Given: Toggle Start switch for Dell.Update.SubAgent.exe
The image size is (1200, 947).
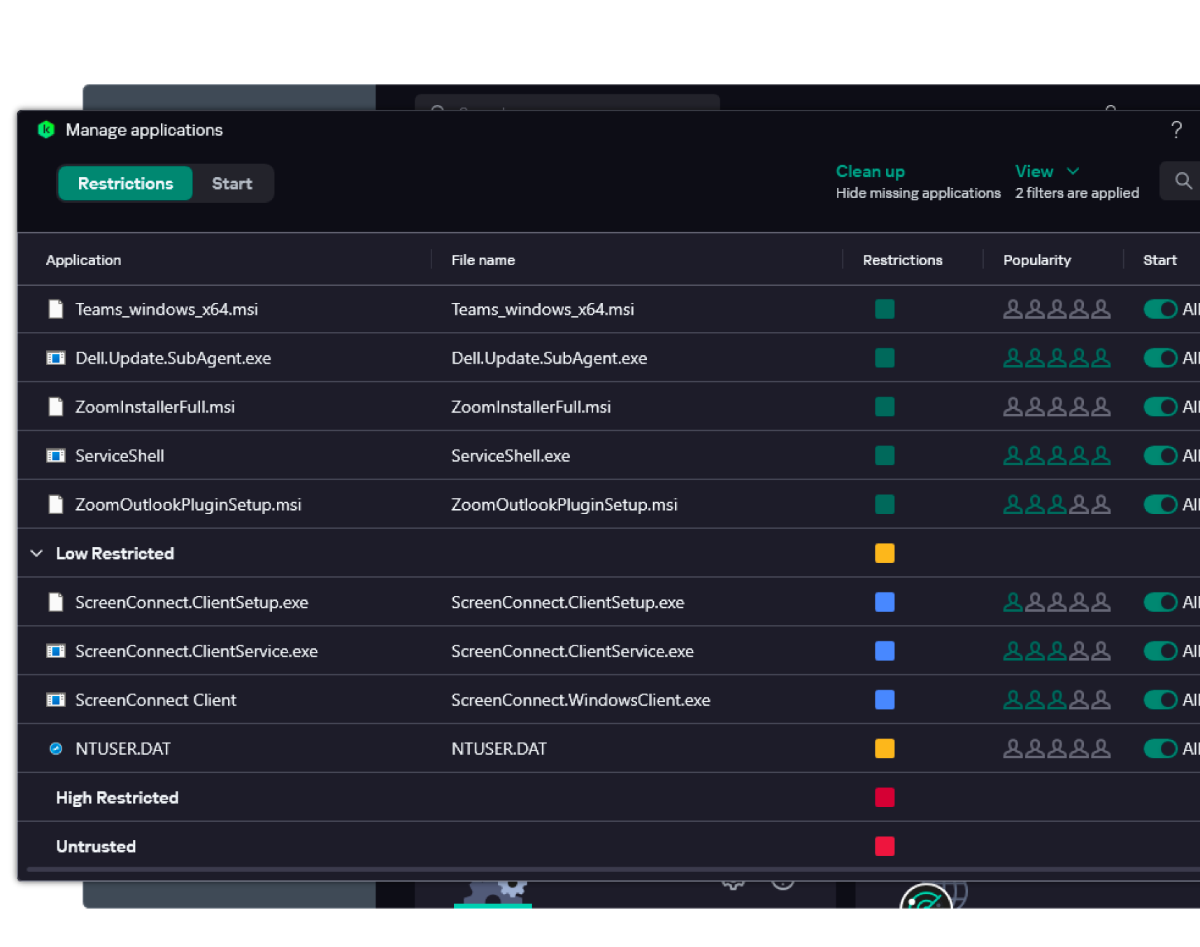Looking at the screenshot, I should click(1160, 358).
